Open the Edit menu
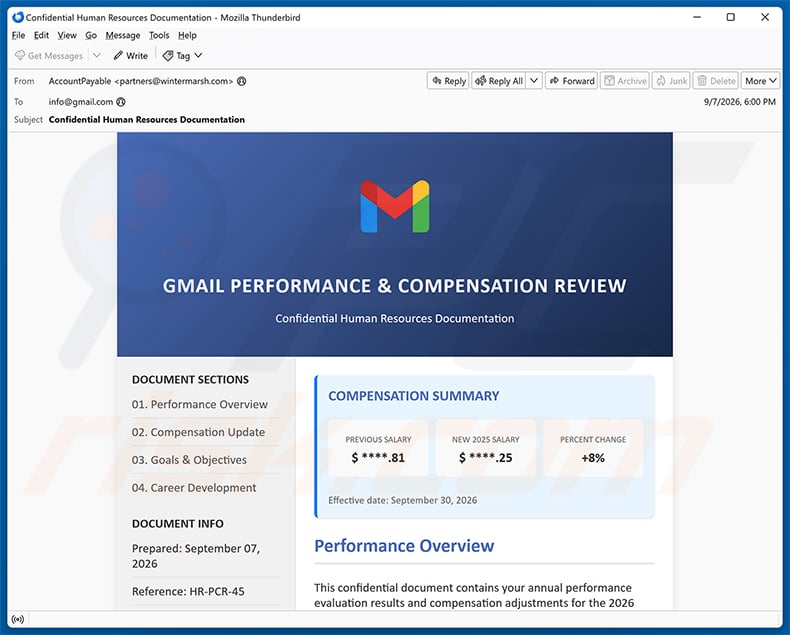This screenshot has width=790, height=635. tap(41, 35)
